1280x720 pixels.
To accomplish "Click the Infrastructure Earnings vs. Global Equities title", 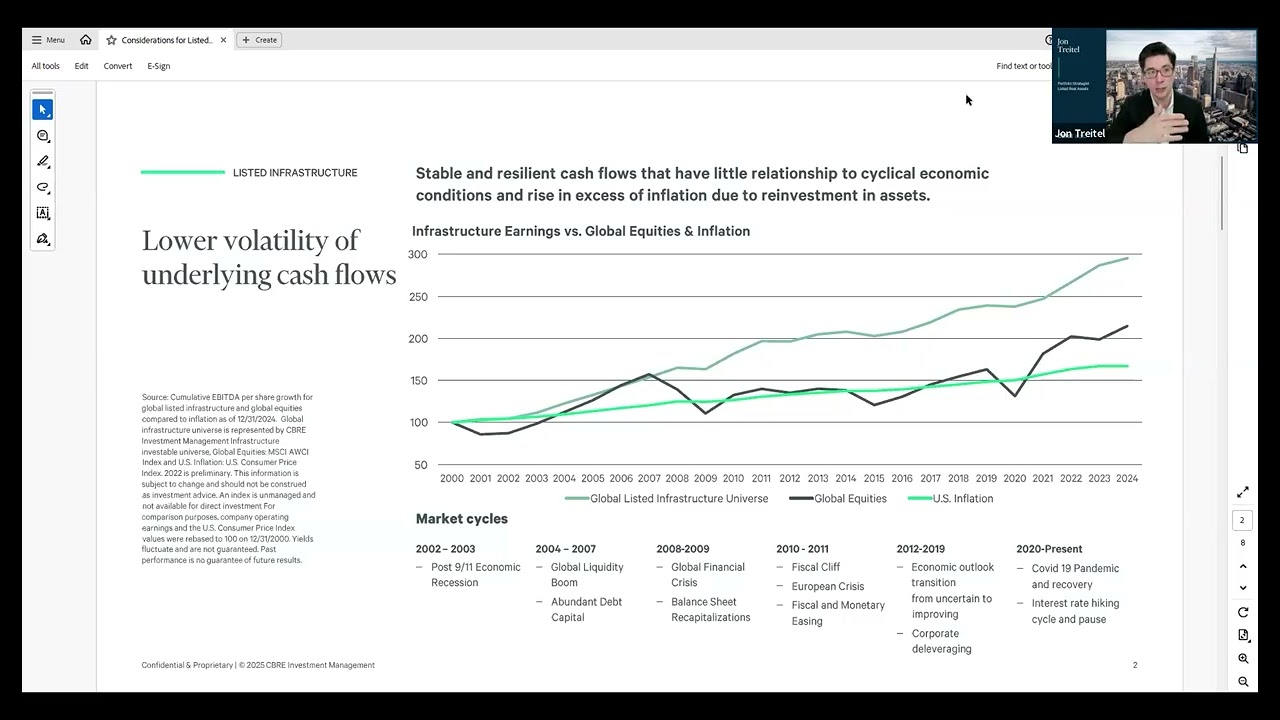I will coord(581,231).
